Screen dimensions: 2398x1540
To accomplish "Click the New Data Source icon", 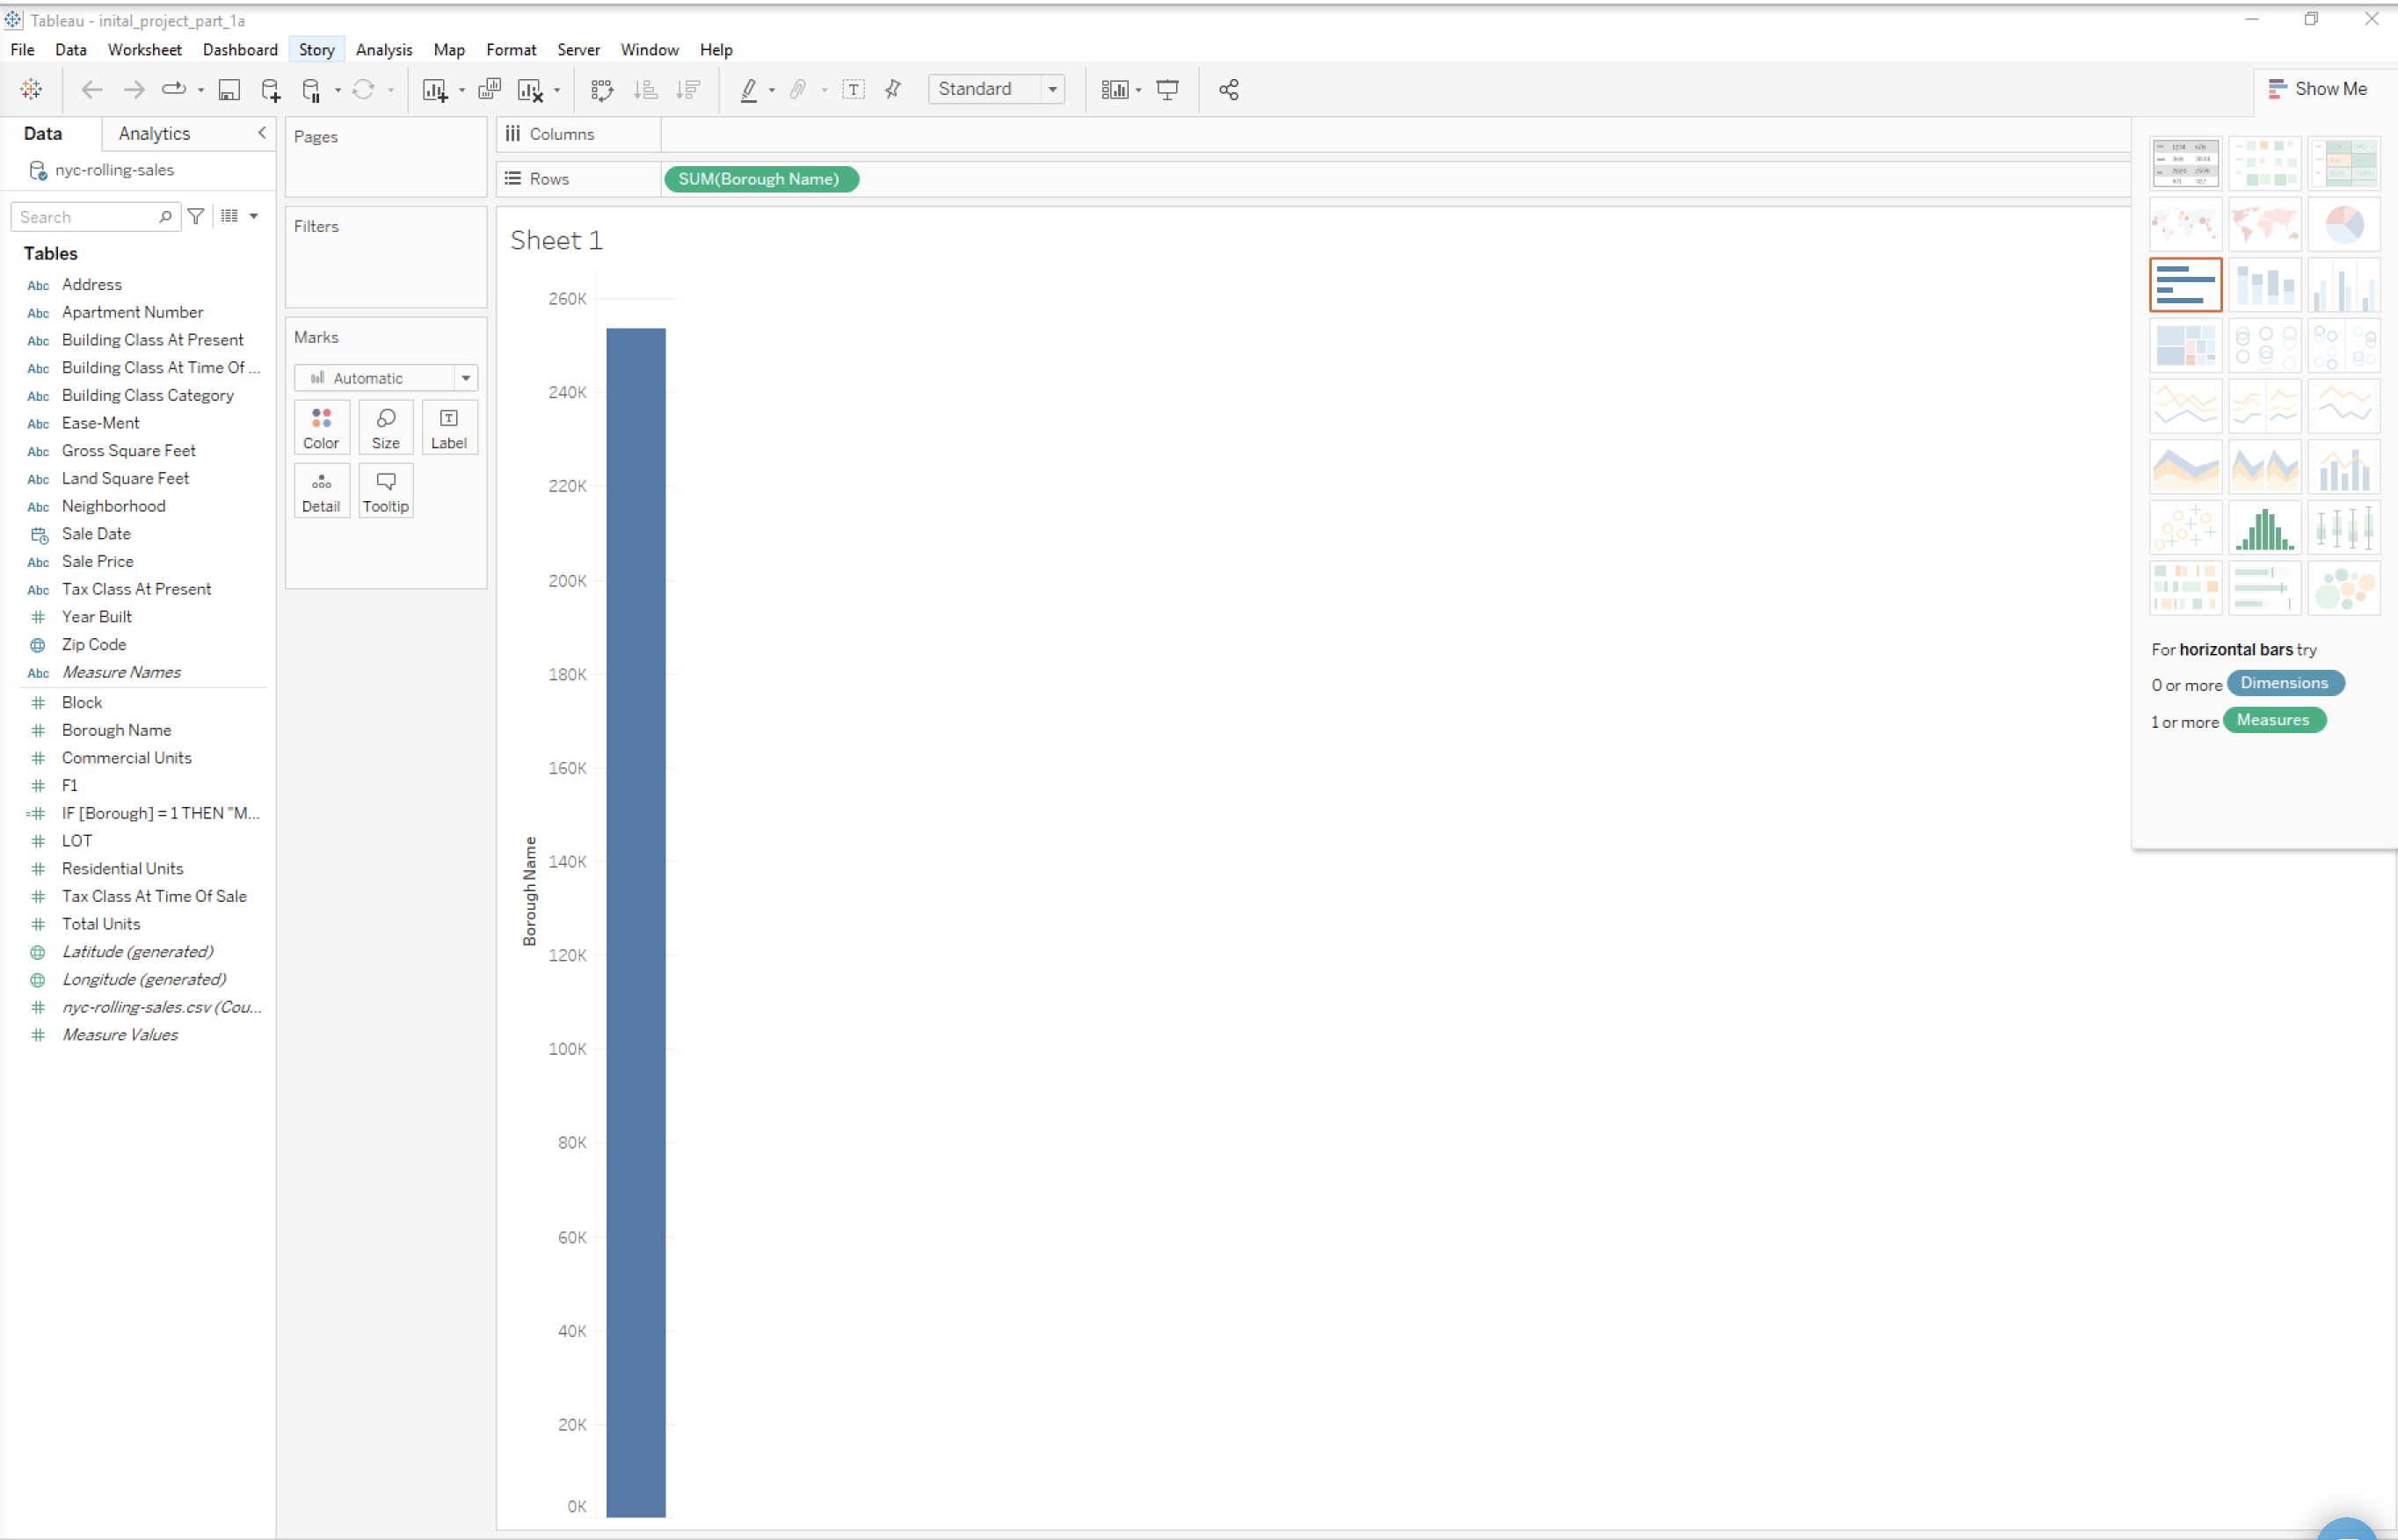I will point(270,90).
